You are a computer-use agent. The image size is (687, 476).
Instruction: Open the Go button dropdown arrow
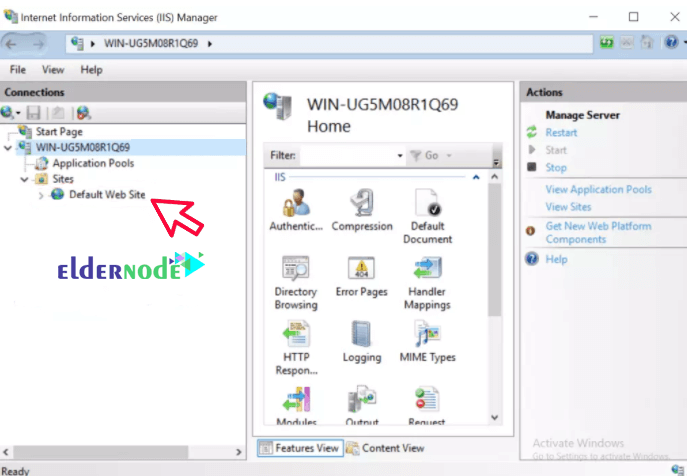pos(449,156)
